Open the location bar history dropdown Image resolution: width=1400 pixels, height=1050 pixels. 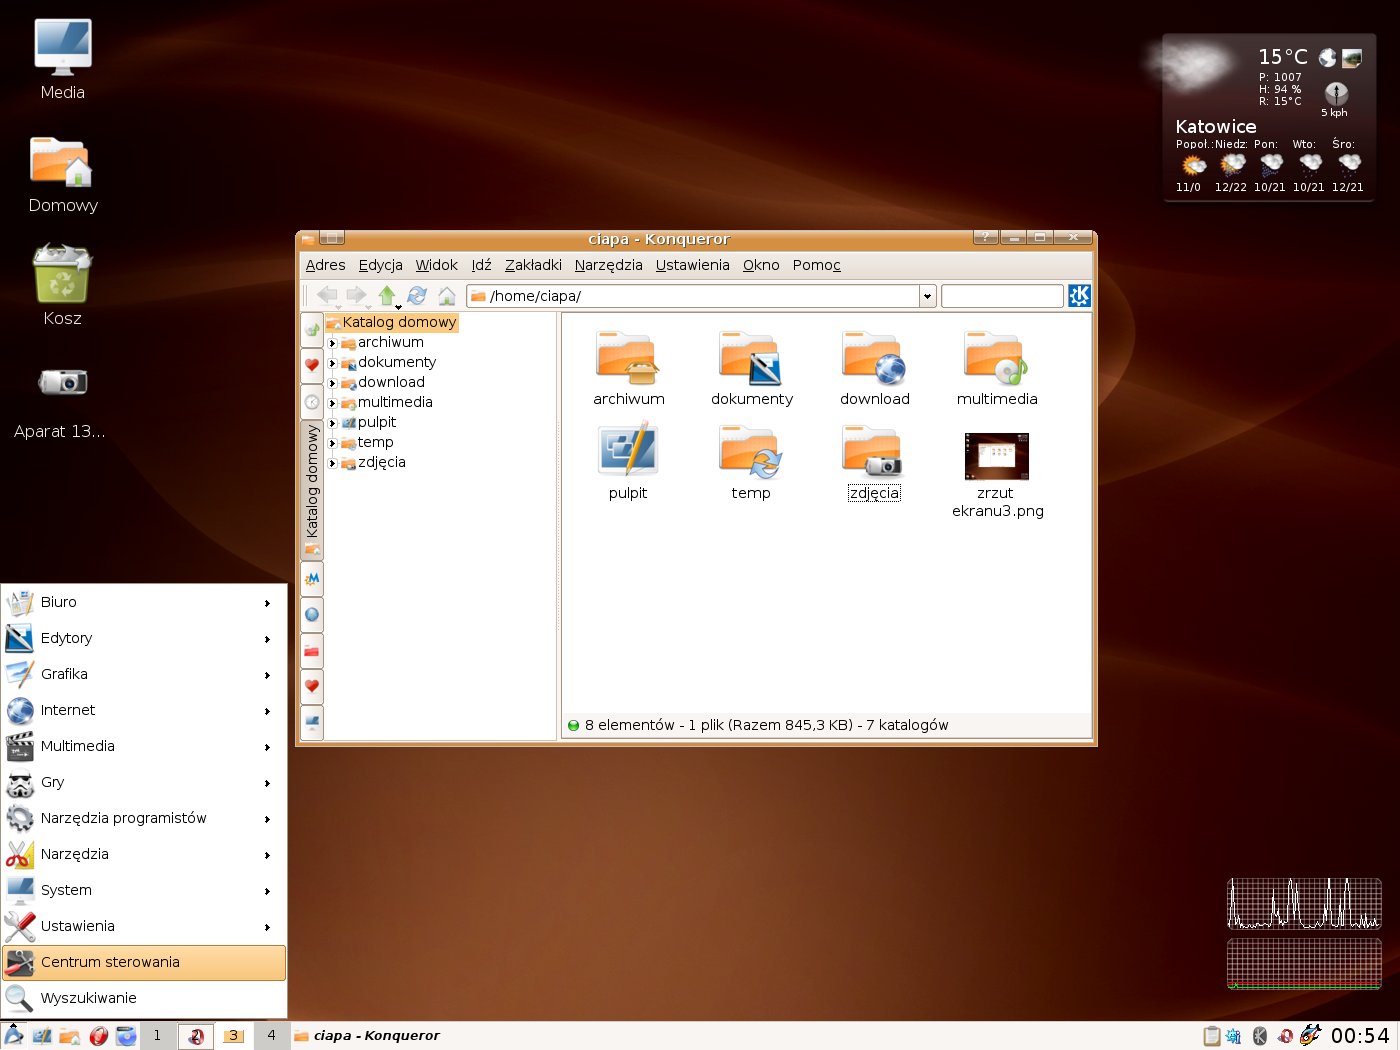[x=927, y=296]
